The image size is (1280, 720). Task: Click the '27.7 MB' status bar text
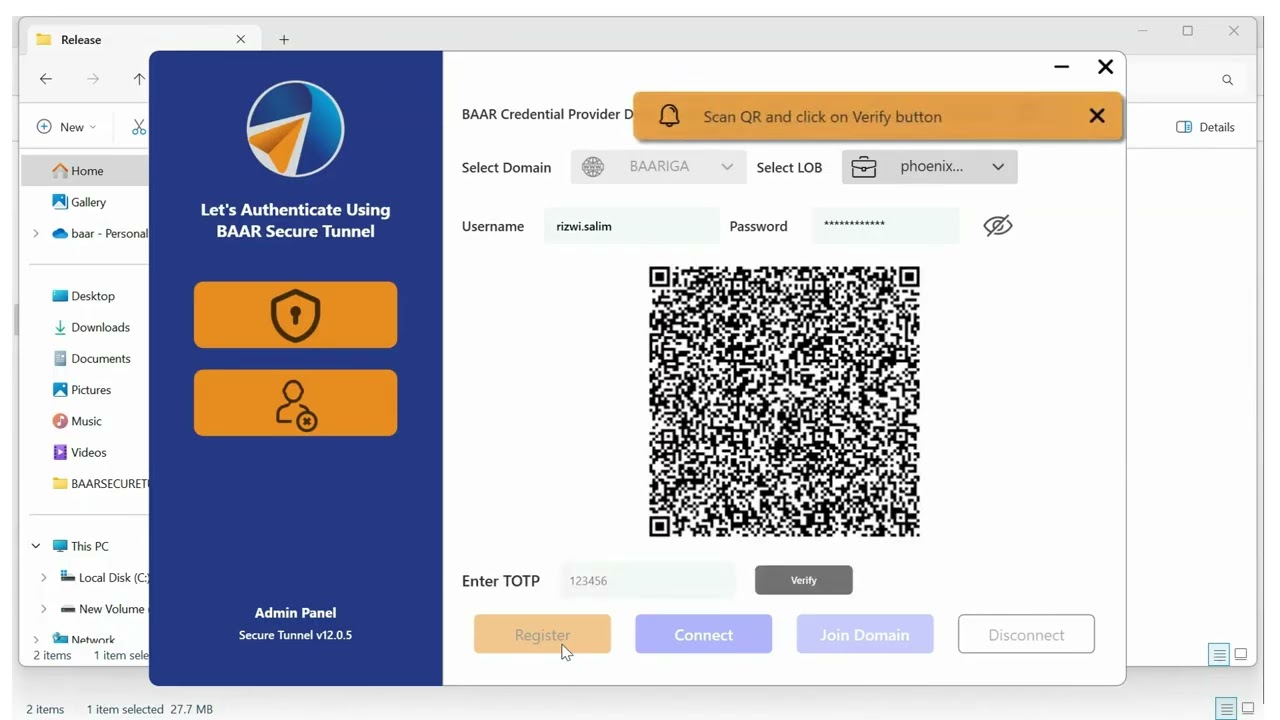[189, 709]
